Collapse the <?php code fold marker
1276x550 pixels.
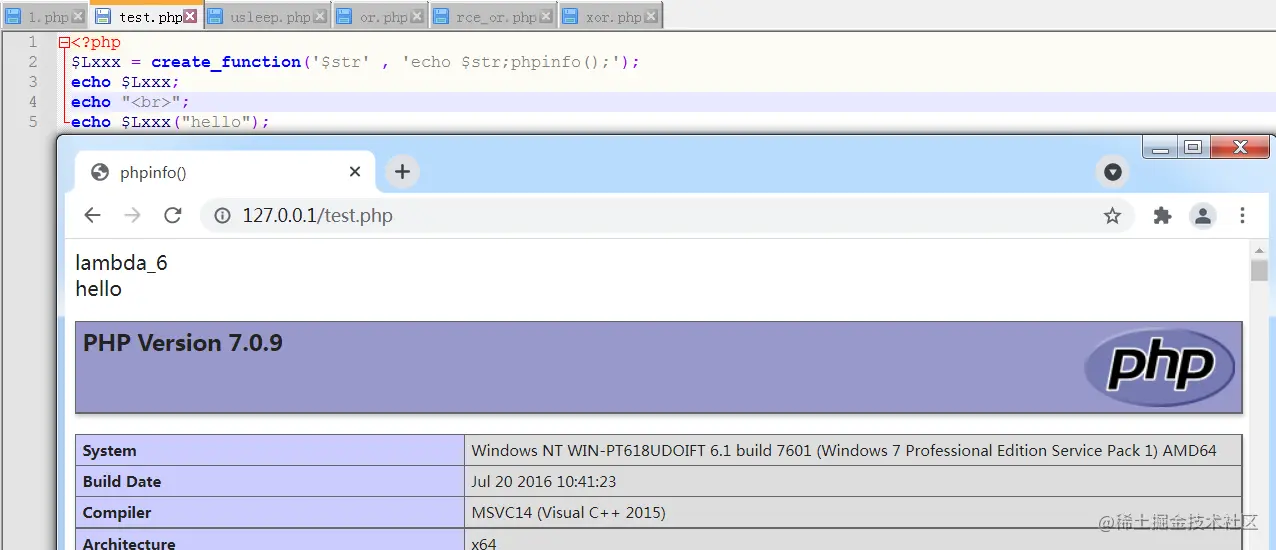click(x=64, y=42)
